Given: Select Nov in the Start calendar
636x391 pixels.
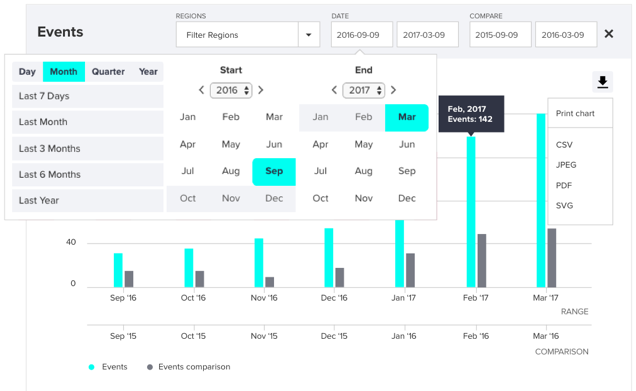Looking at the screenshot, I should pos(231,198).
